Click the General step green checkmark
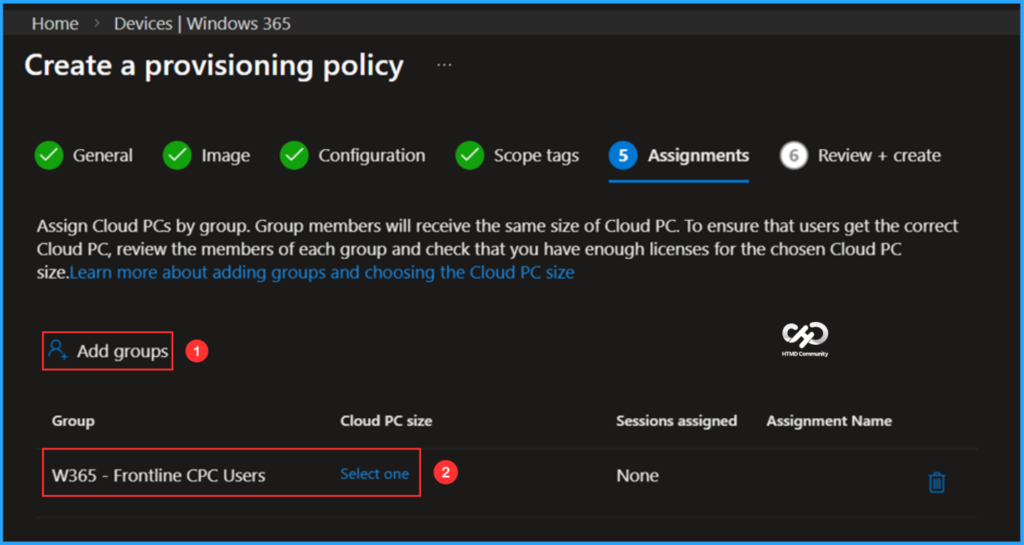This screenshot has height=545, width=1024. point(49,156)
